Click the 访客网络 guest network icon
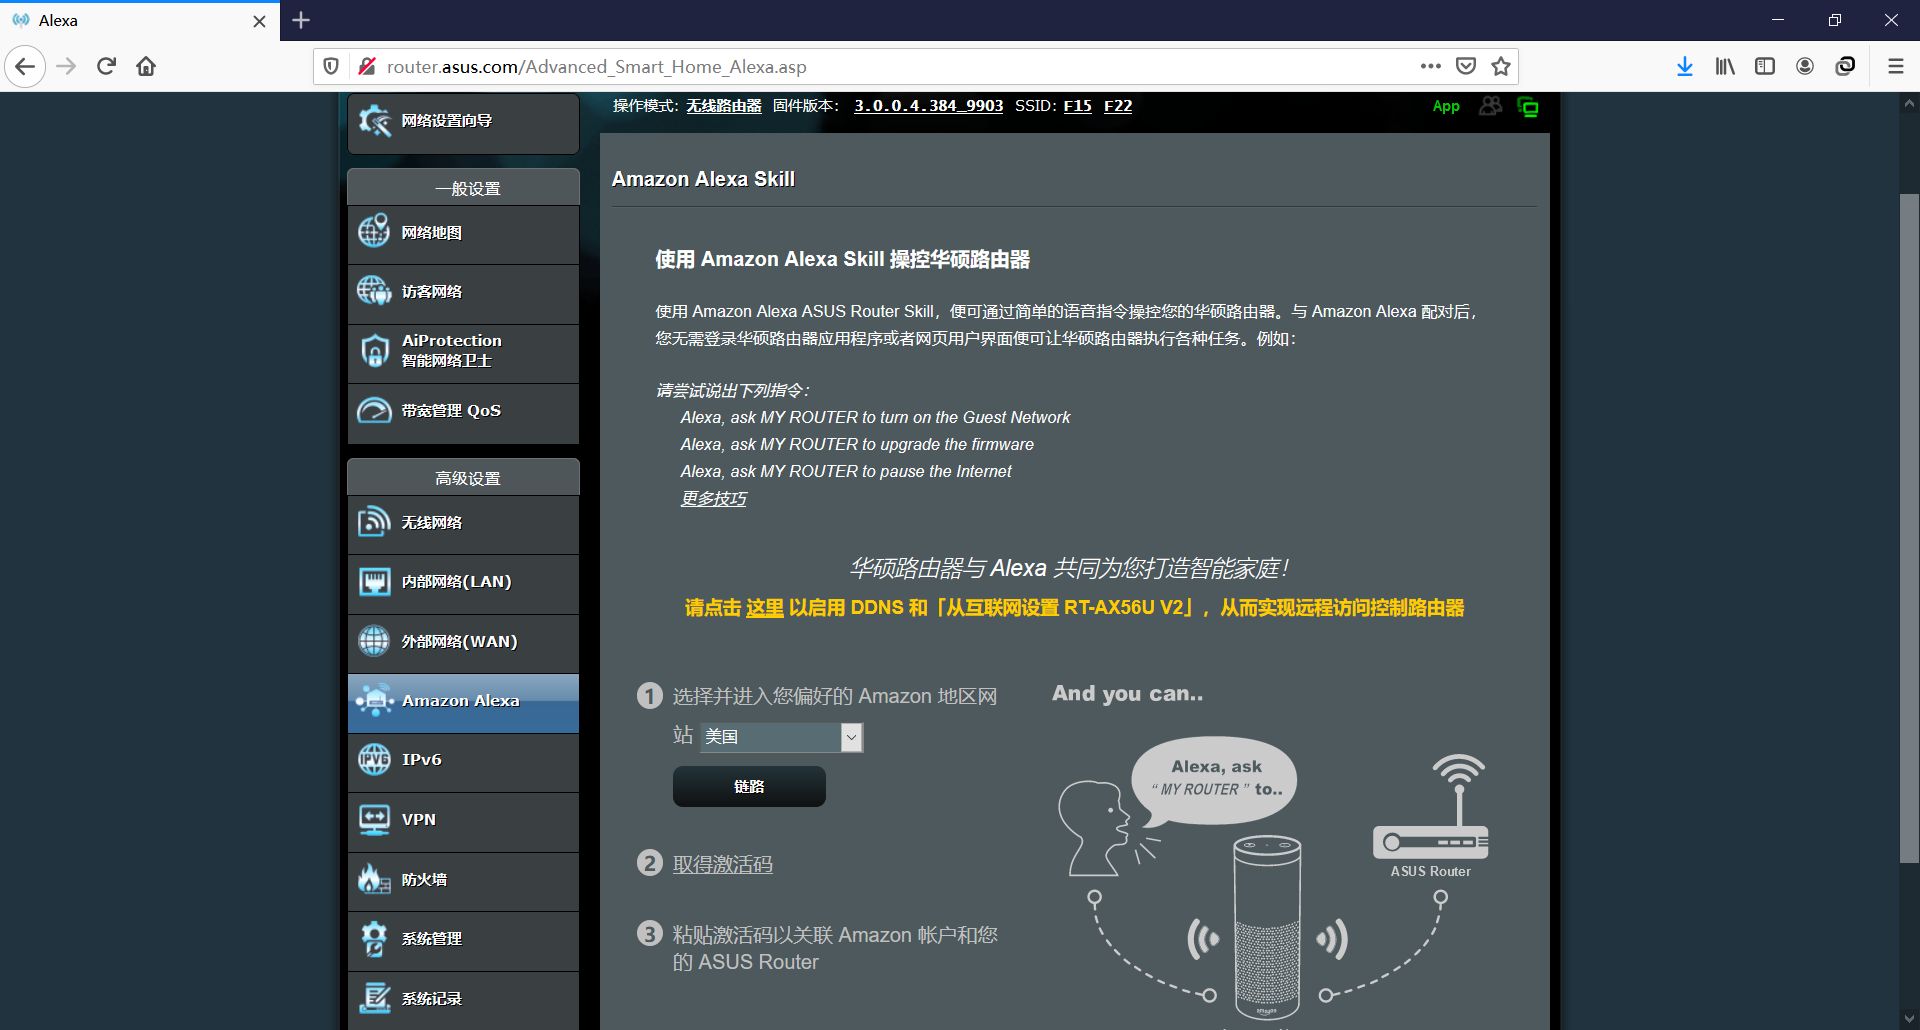Screen dimensions: 1920x1030 pyautogui.click(x=374, y=291)
